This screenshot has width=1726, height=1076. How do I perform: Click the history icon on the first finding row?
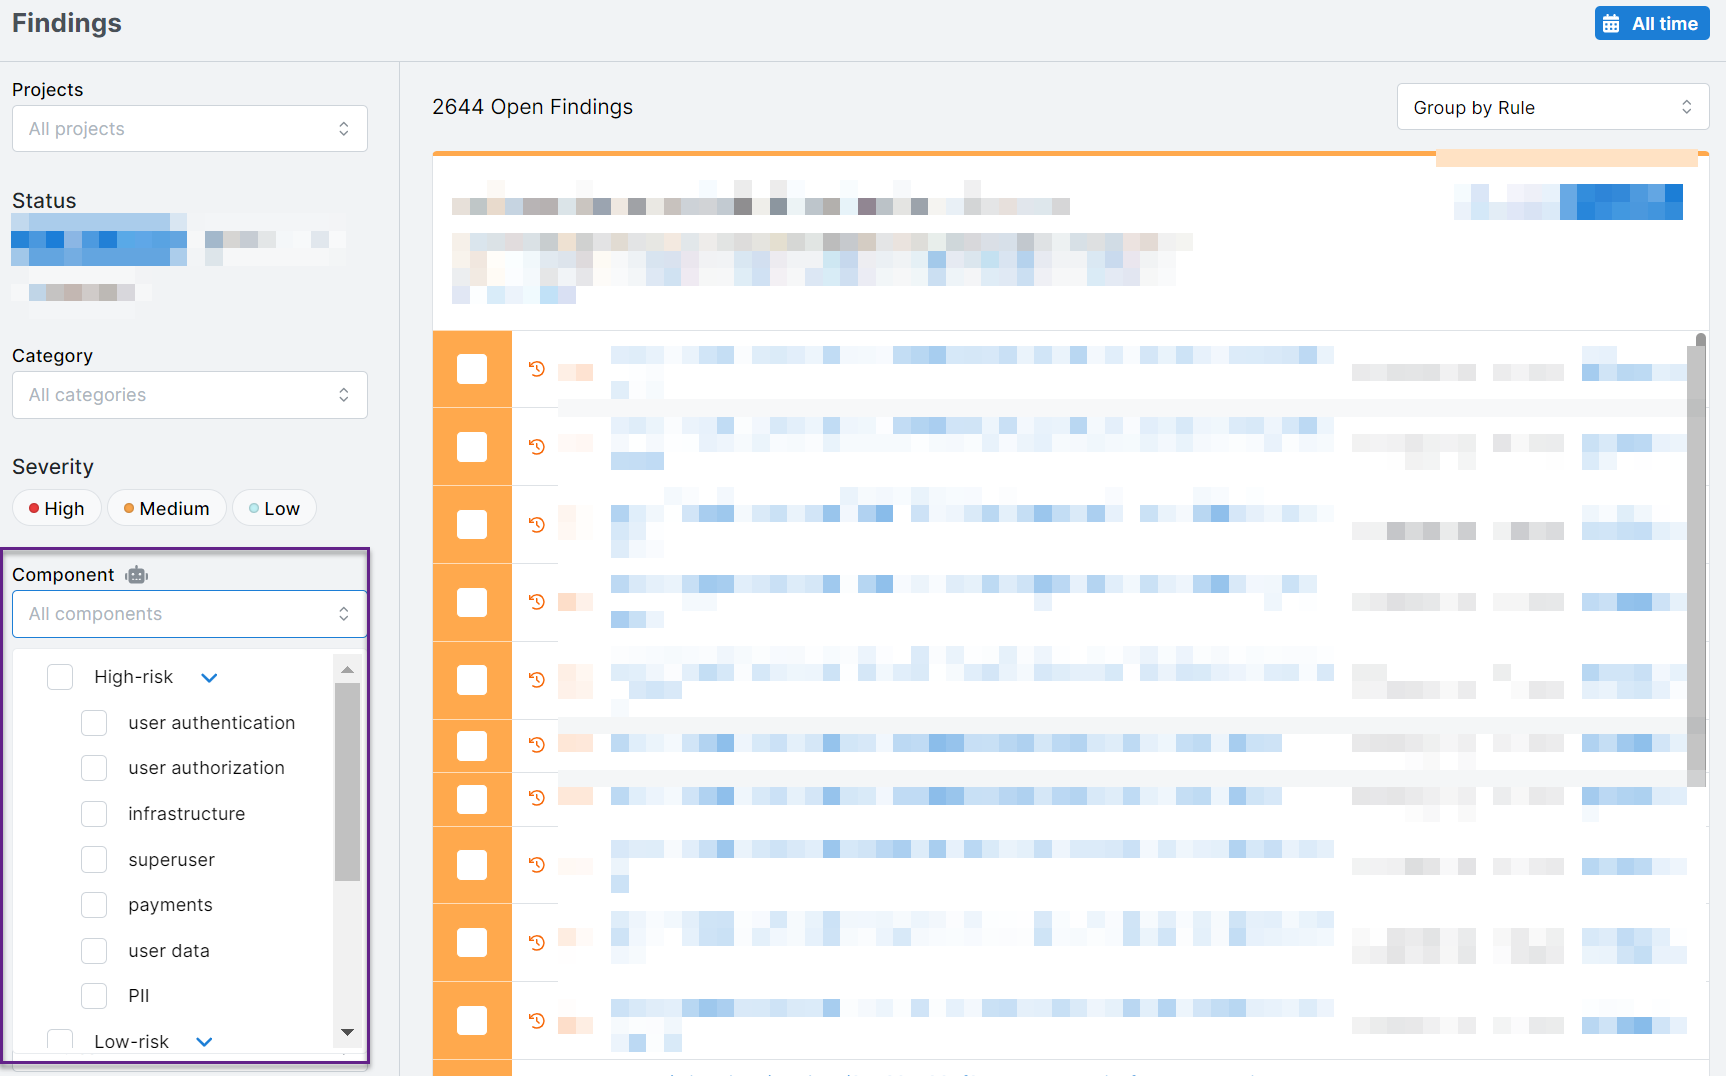click(536, 369)
